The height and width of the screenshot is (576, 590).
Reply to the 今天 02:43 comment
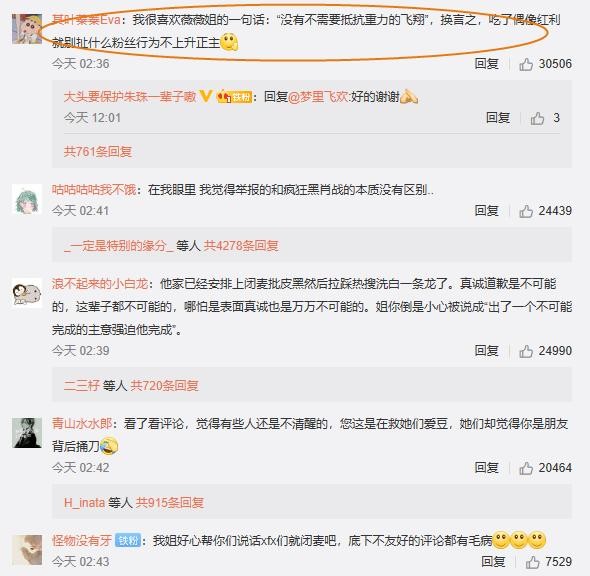pos(493,562)
